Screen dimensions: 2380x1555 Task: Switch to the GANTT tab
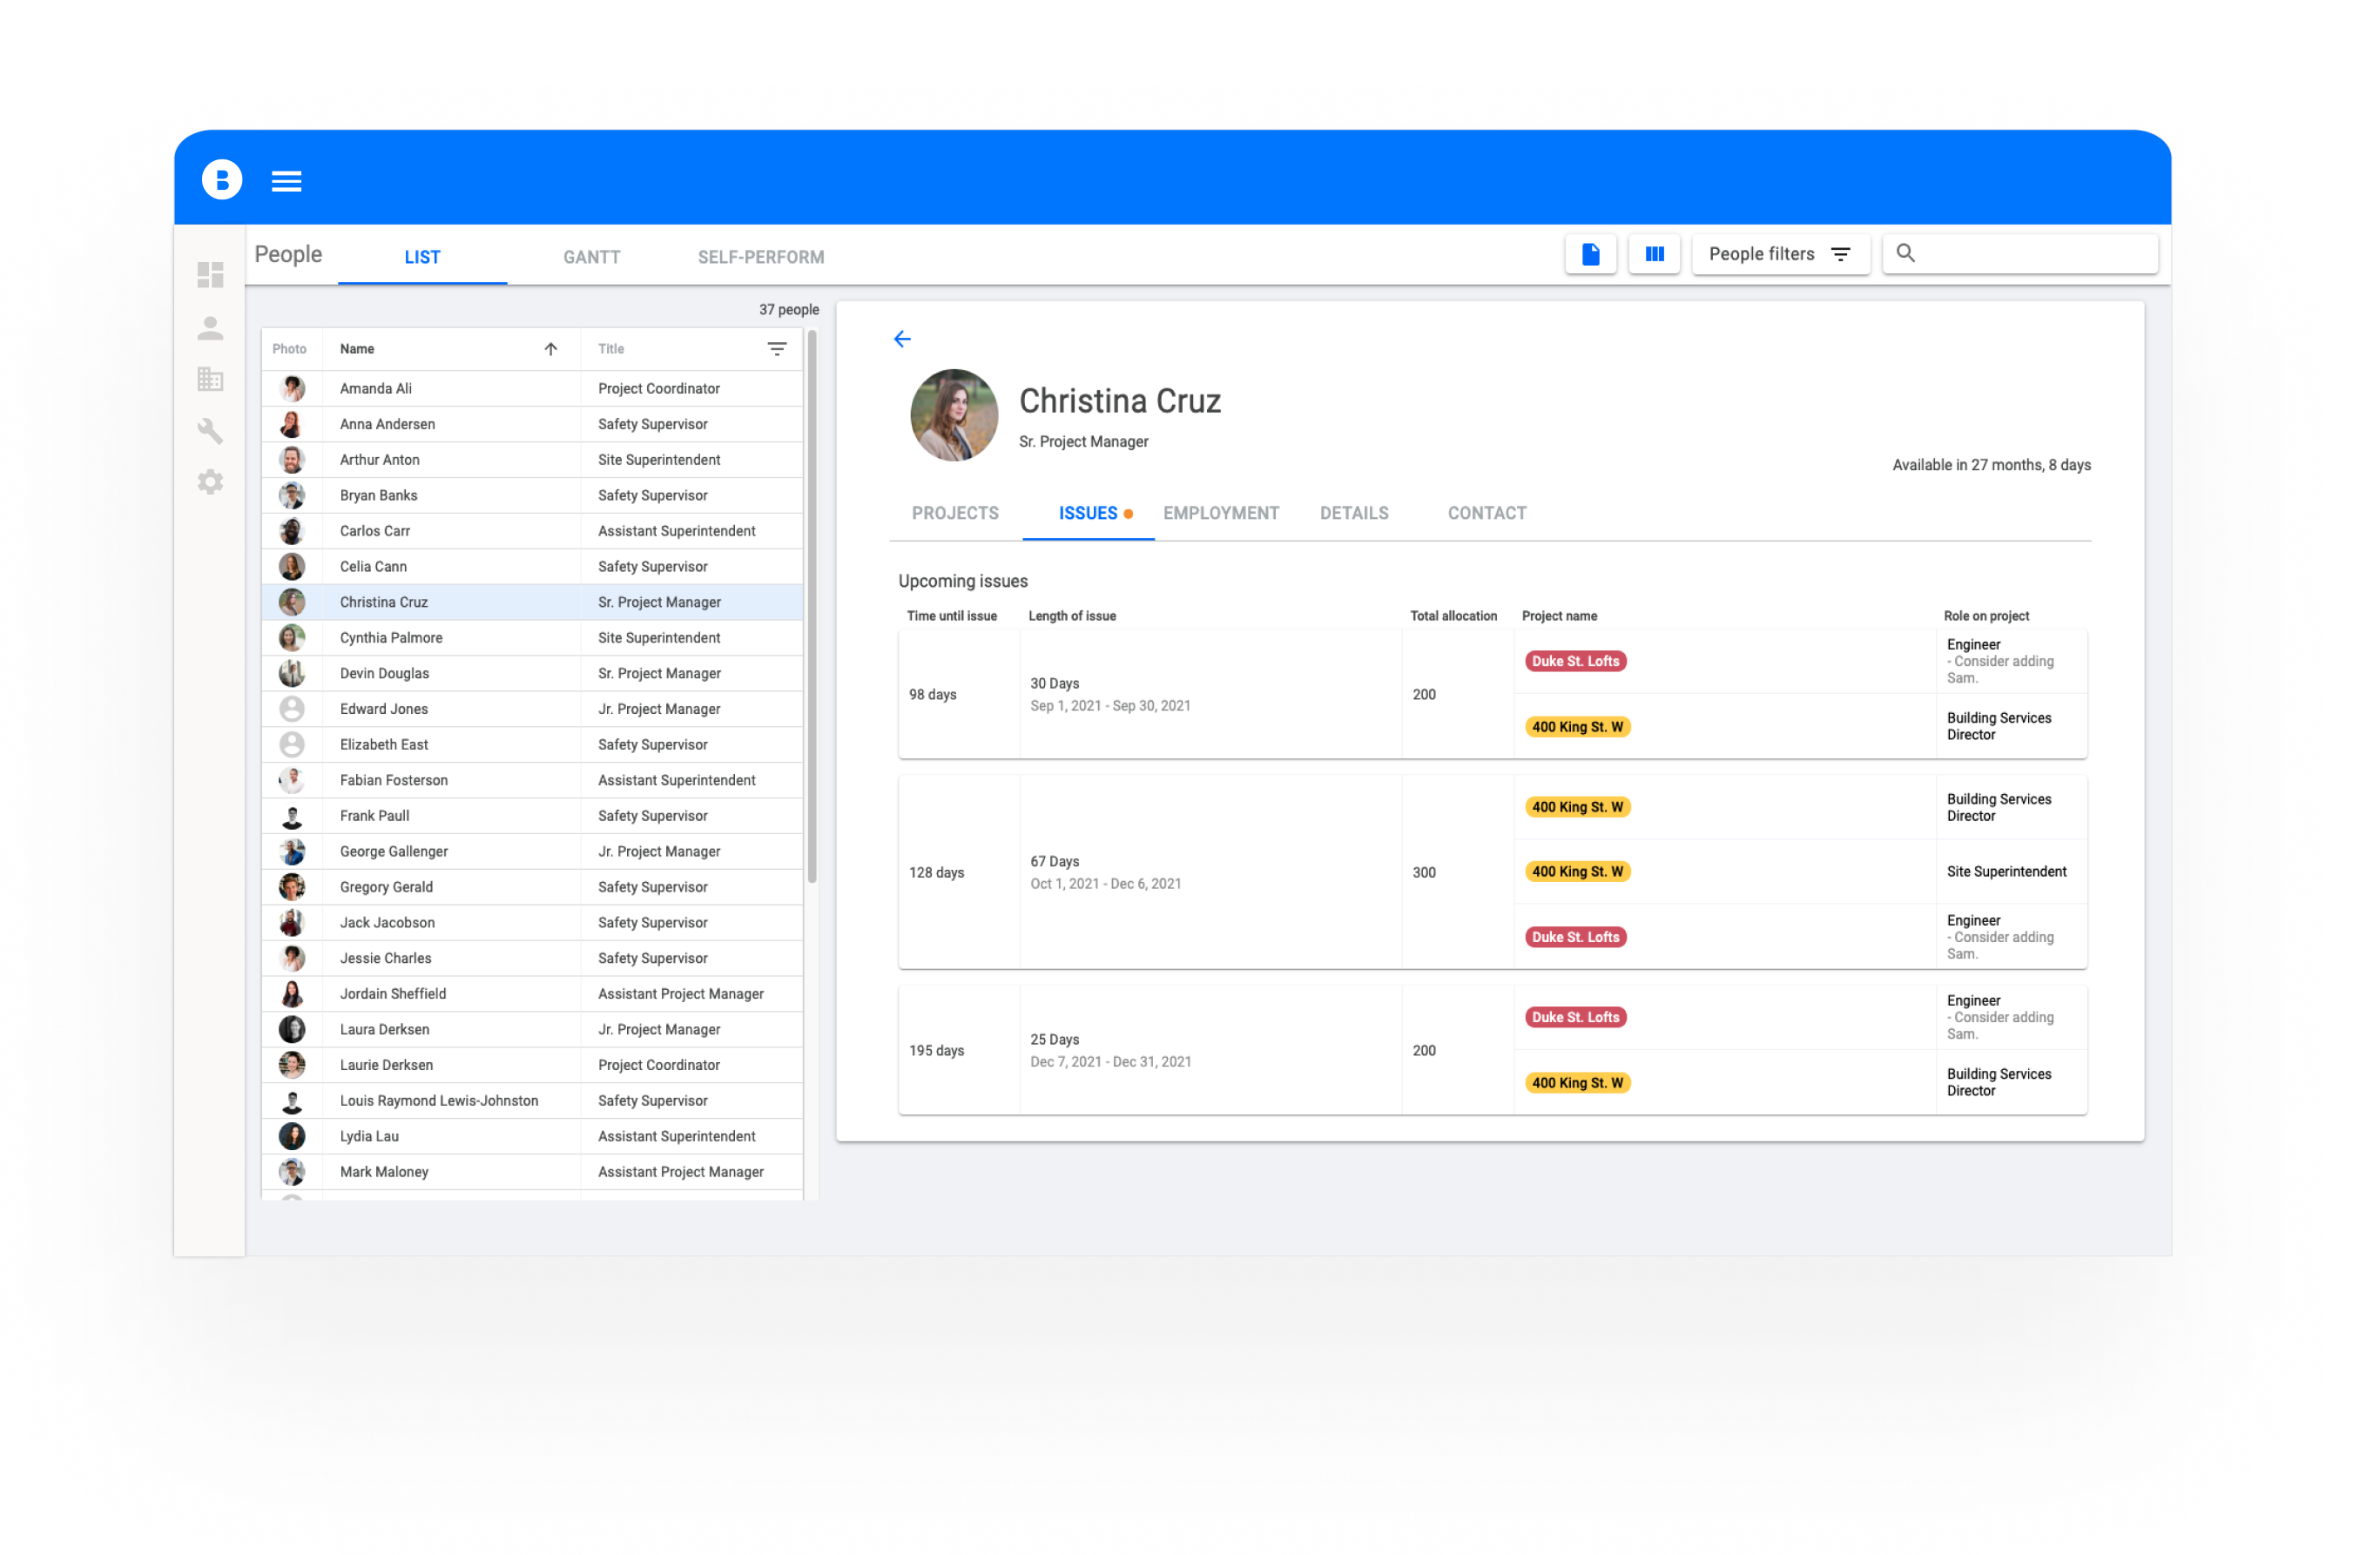(591, 257)
